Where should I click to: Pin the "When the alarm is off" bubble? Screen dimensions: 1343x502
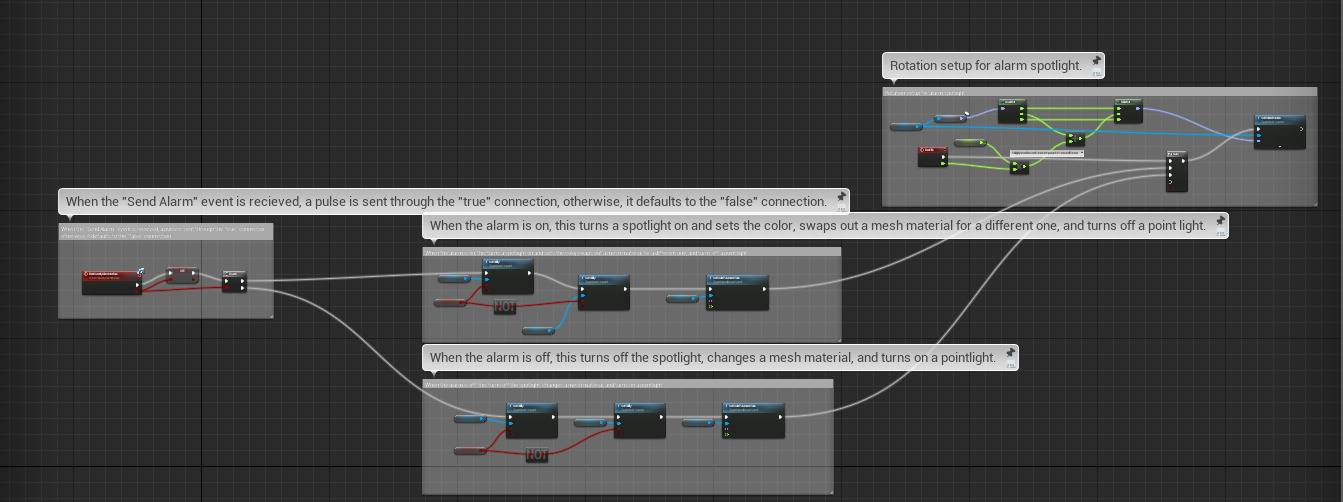[x=1011, y=352]
